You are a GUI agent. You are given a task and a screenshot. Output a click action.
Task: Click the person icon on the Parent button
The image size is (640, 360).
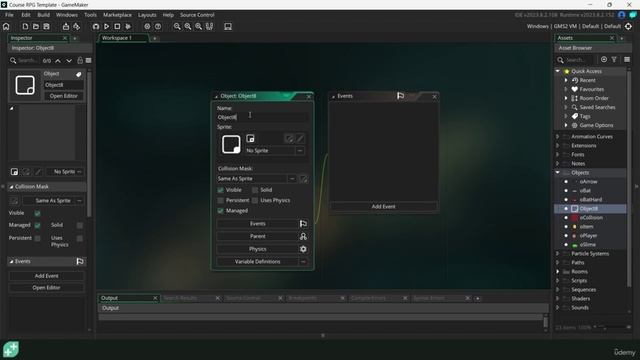click(303, 236)
